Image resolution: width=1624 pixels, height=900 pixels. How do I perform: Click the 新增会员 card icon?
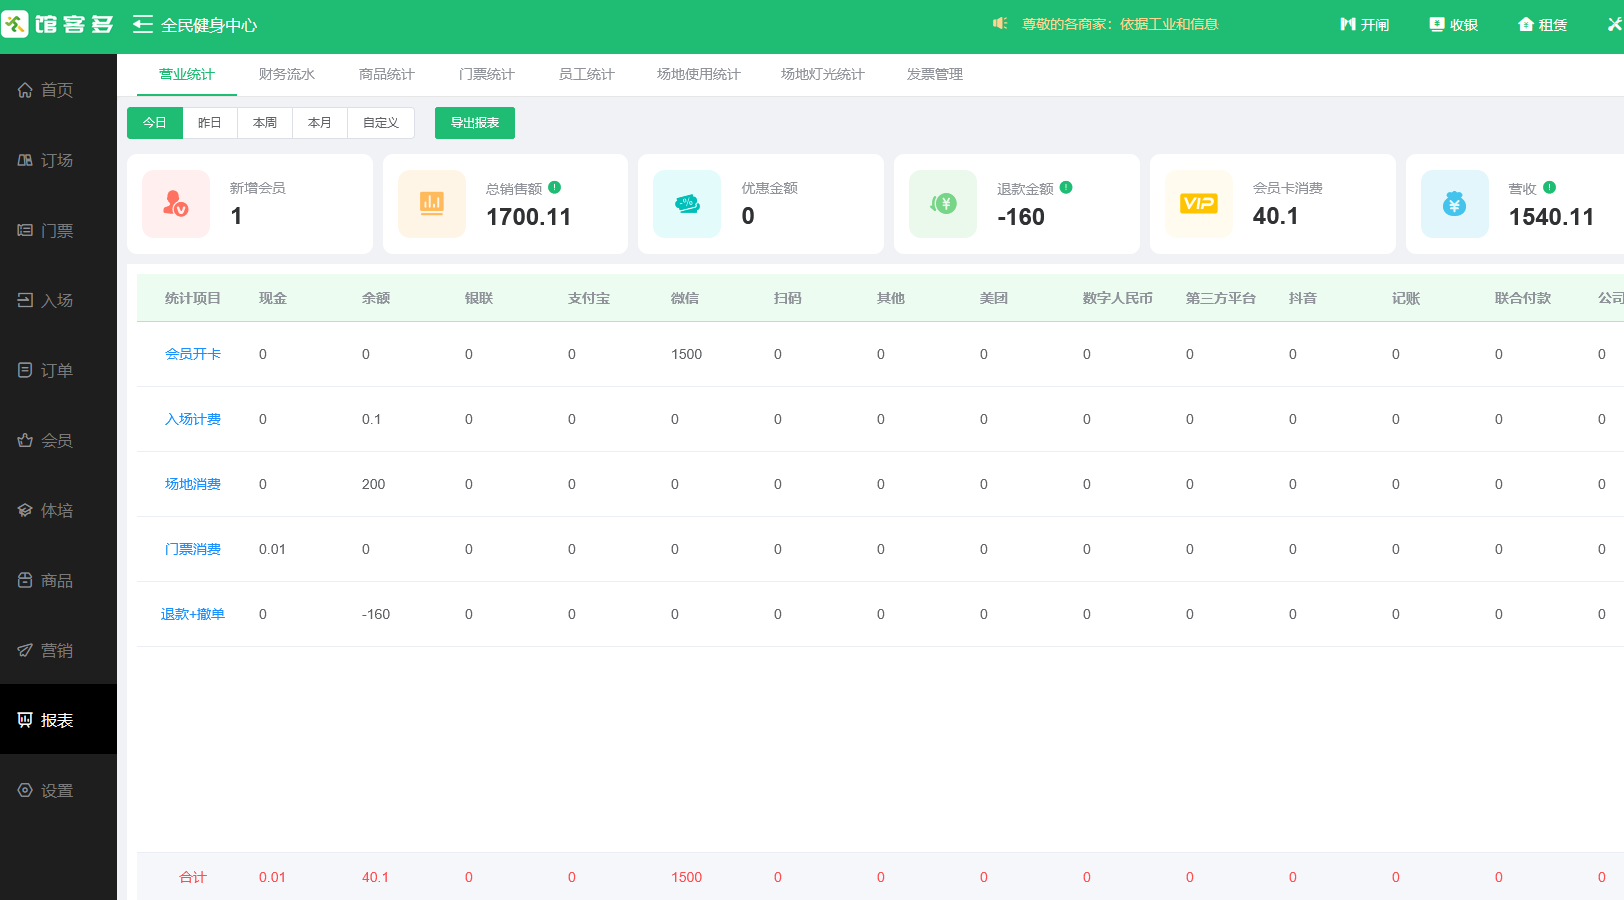(x=176, y=204)
